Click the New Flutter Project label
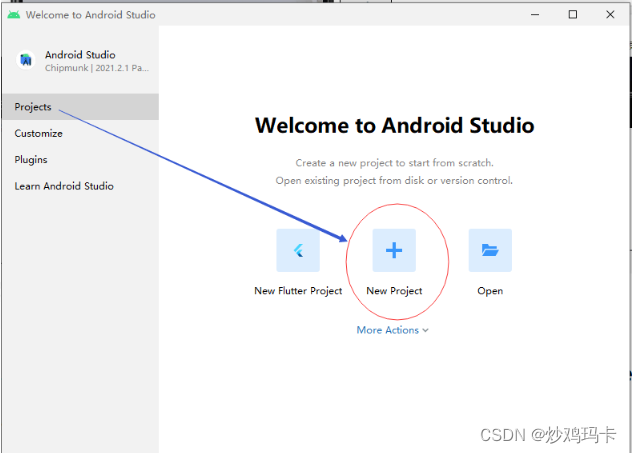Screen dimensions: 632x453 298,291
